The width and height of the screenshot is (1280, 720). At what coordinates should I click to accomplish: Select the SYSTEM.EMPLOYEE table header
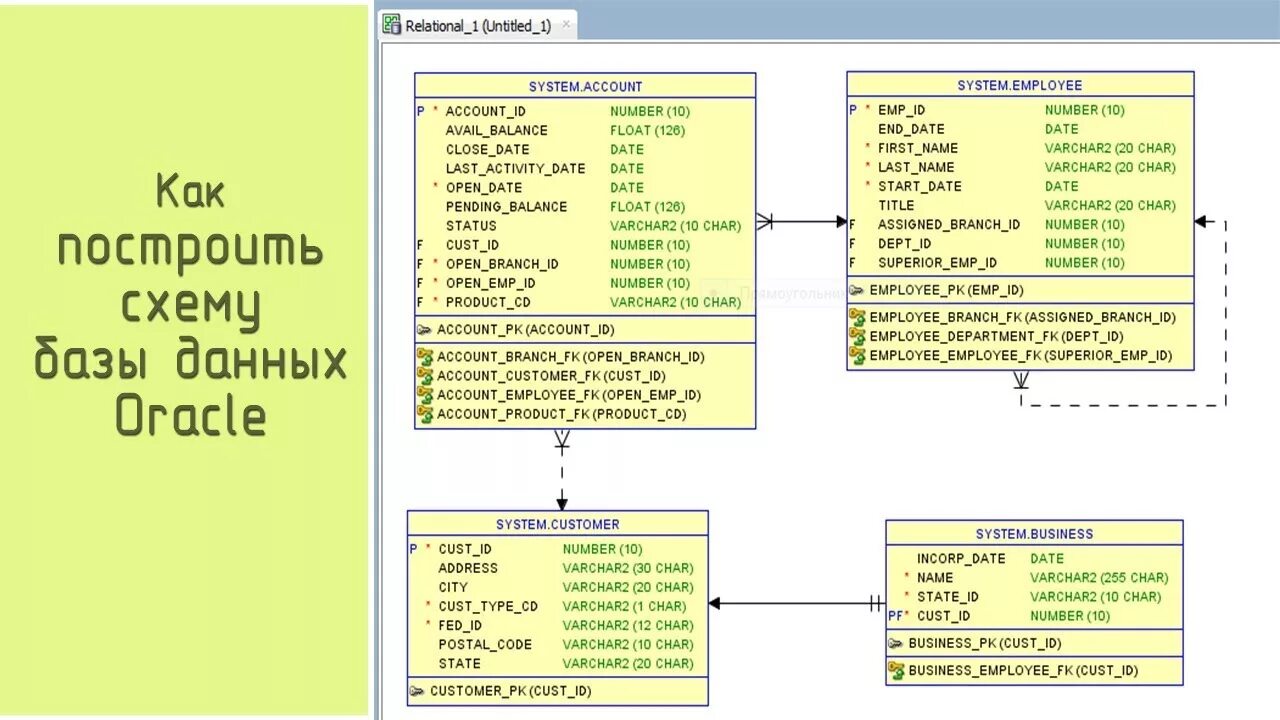1020,85
